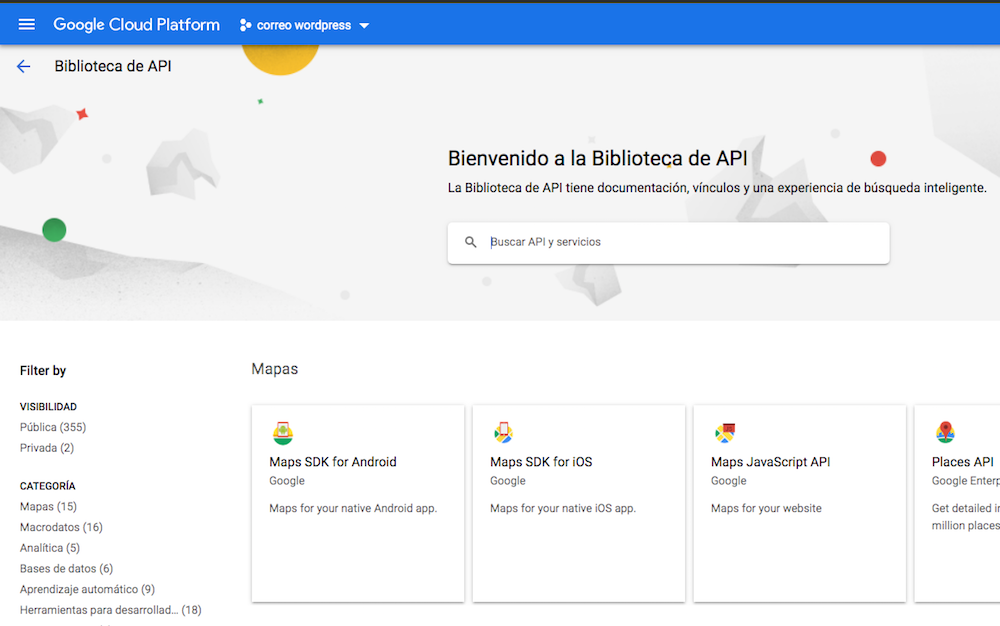Click the Maps SDK for Android icon
The height and width of the screenshot is (626, 1000).
pos(283,433)
